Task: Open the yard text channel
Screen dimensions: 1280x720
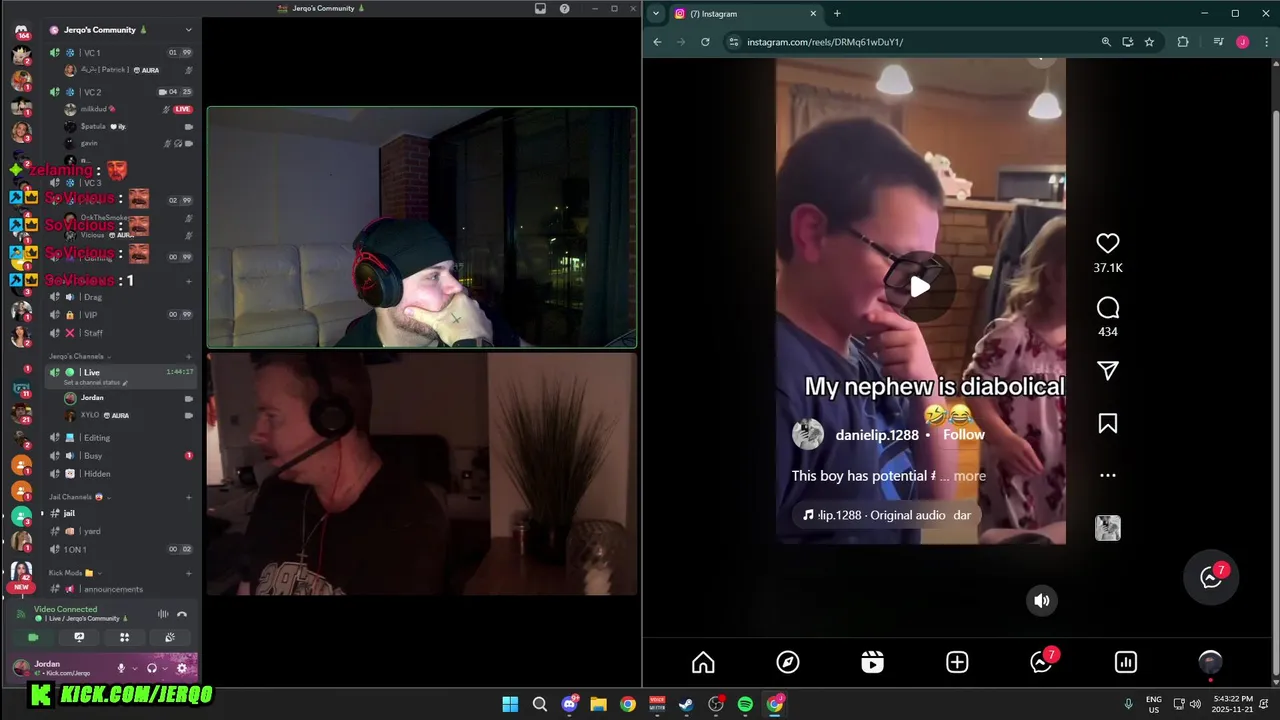Action: 120,531
